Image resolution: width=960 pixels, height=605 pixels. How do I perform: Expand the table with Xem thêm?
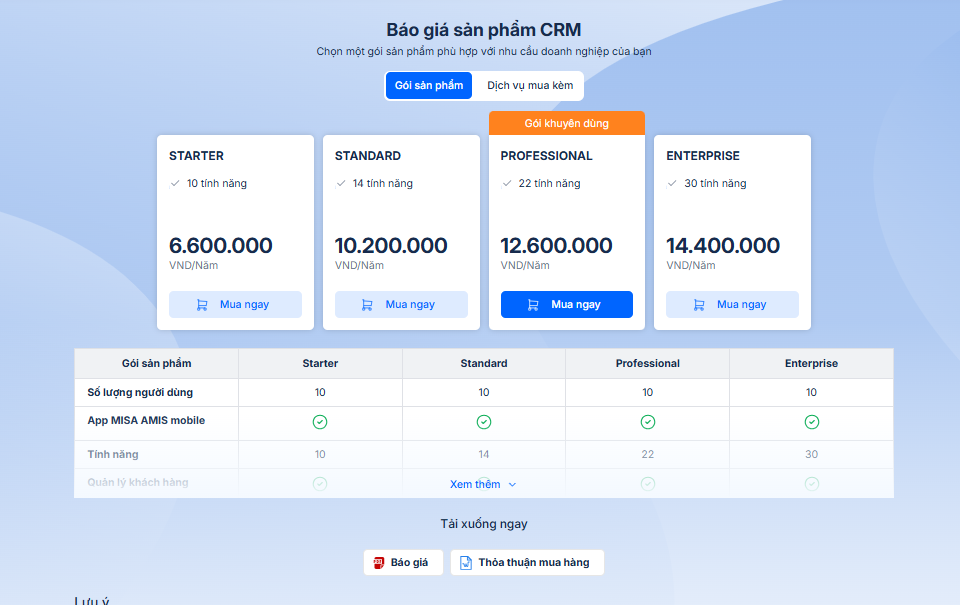tap(483, 484)
